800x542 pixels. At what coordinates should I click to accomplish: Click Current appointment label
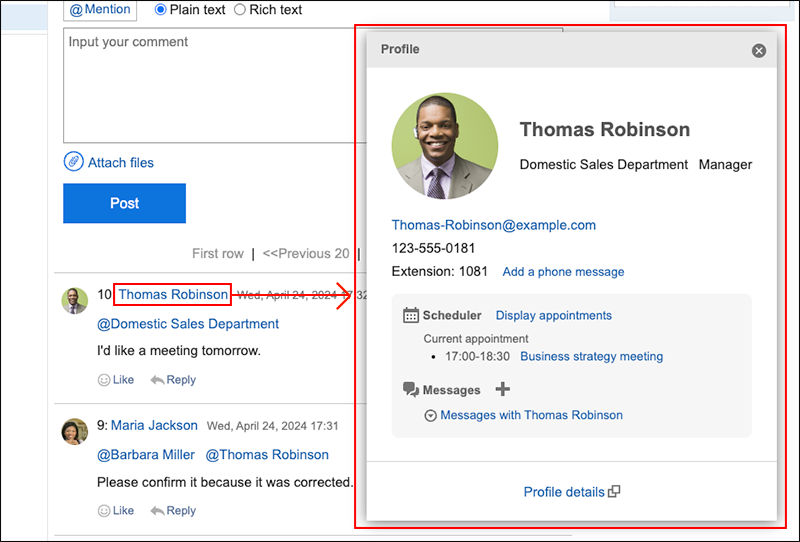point(476,339)
